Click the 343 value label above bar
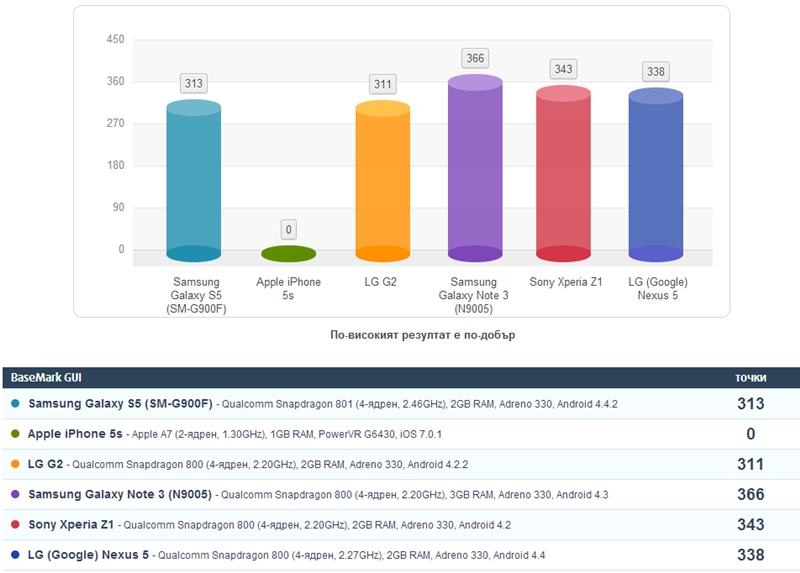Screen dimensions: 800x573 point(563,69)
